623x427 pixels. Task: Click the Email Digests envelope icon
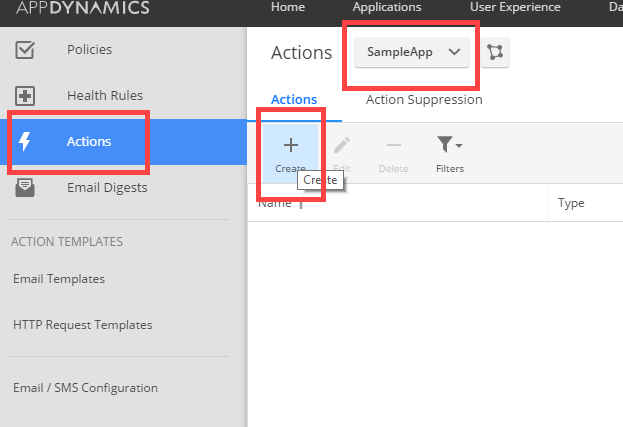[26, 187]
